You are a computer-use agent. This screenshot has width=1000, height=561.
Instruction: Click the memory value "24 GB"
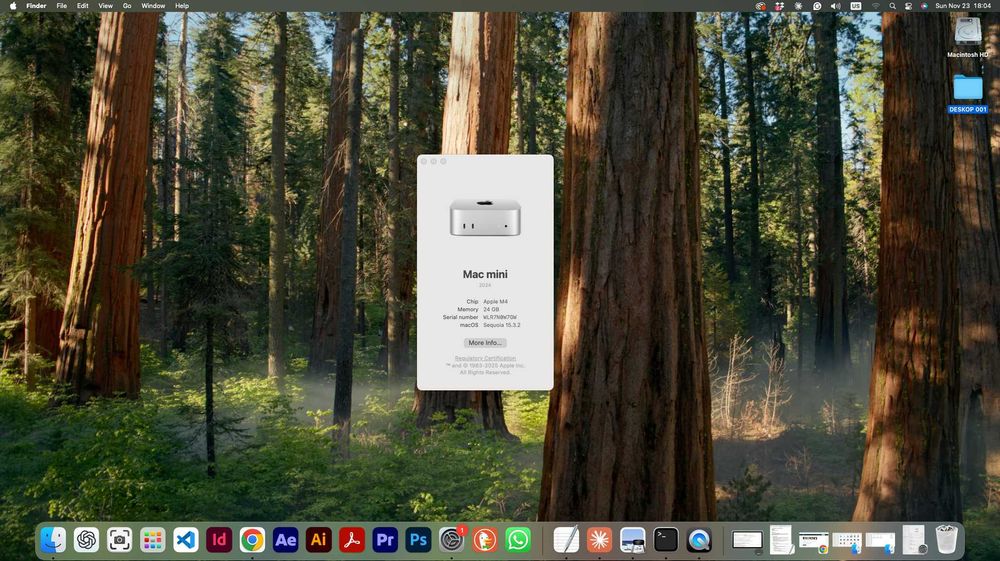pos(491,309)
